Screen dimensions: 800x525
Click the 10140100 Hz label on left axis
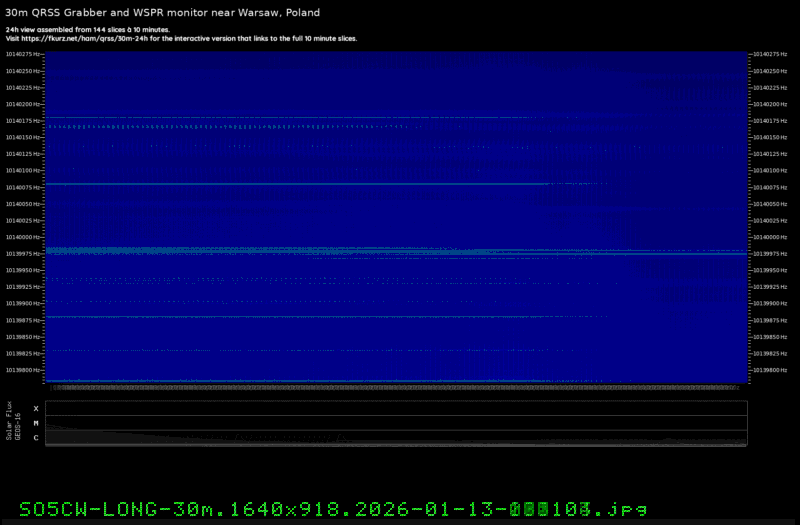(x=24, y=171)
